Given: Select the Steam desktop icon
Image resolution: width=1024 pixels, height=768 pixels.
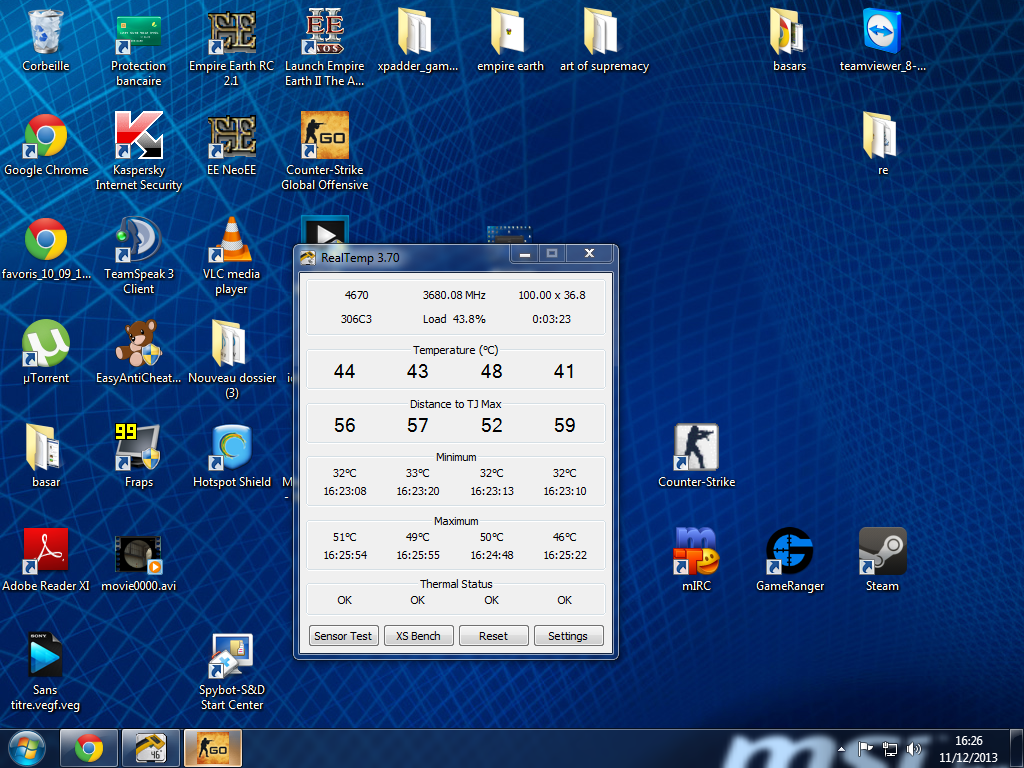Looking at the screenshot, I should point(882,552).
